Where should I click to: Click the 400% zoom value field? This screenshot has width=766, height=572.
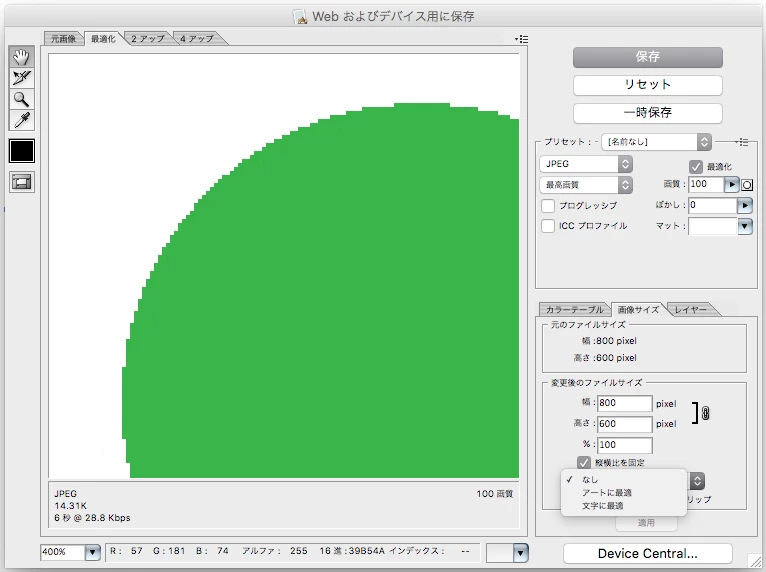(x=63, y=552)
